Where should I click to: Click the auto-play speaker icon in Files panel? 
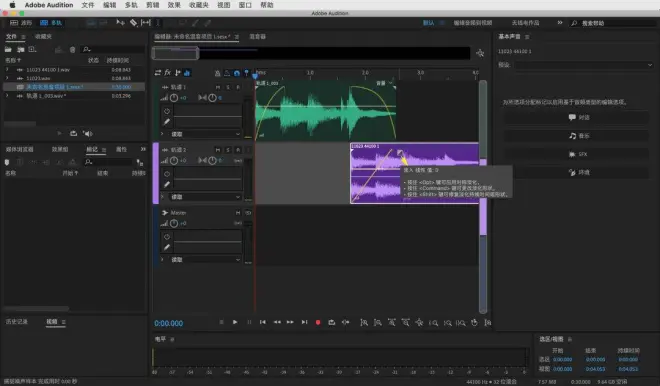tap(88, 133)
